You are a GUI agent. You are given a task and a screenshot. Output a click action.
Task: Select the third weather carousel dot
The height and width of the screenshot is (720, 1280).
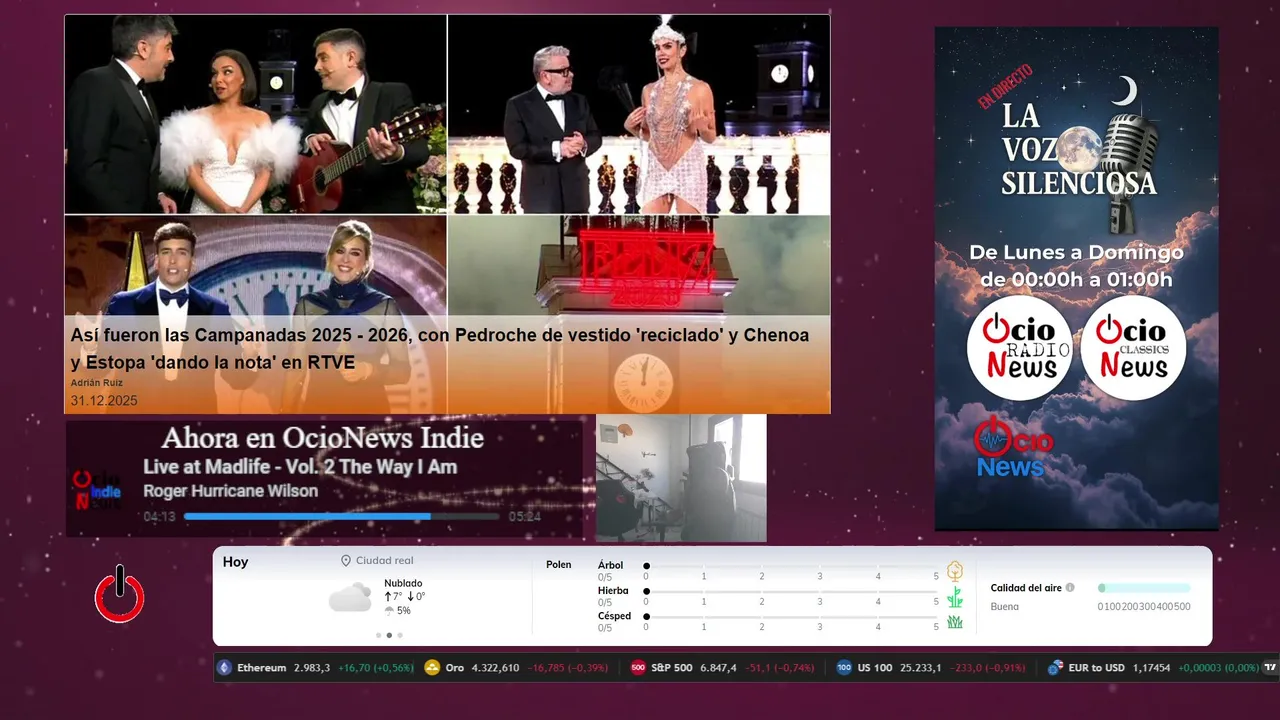[400, 635]
